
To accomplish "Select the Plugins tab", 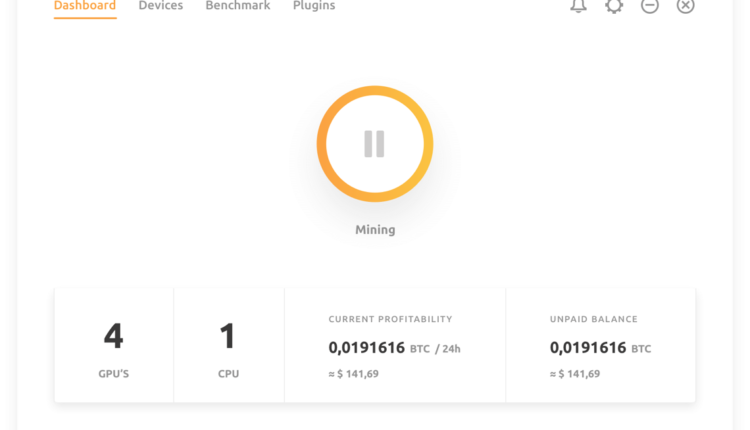I will [314, 6].
